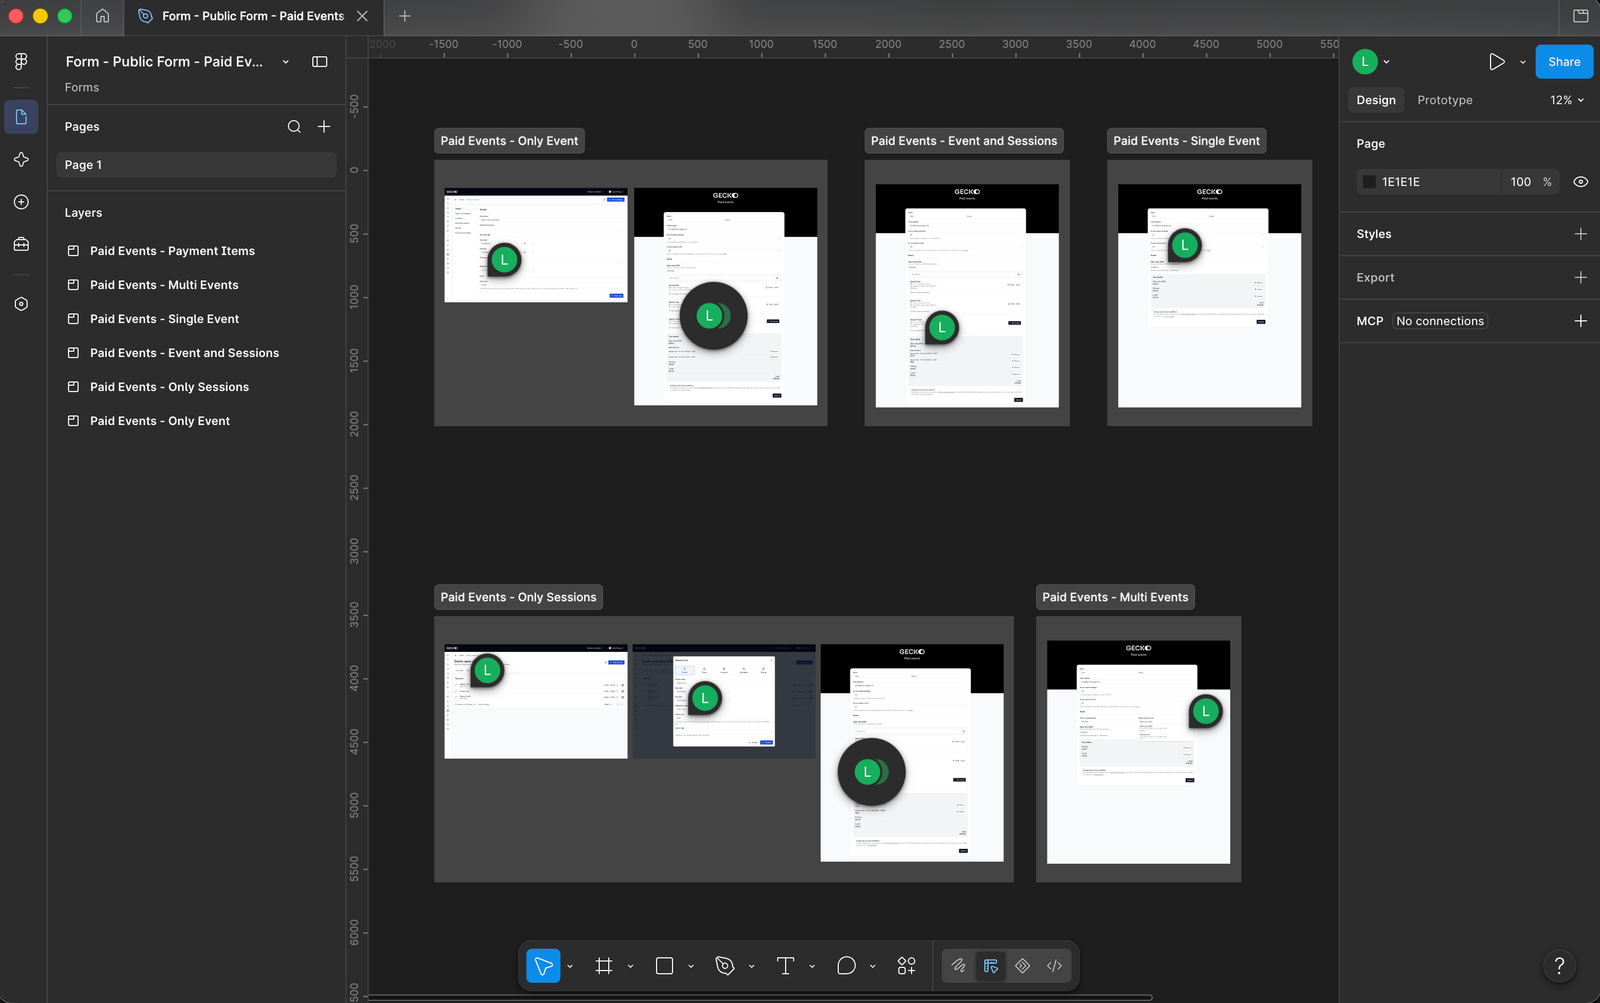Add an MCP connection with the plus icon

tap(1581, 321)
